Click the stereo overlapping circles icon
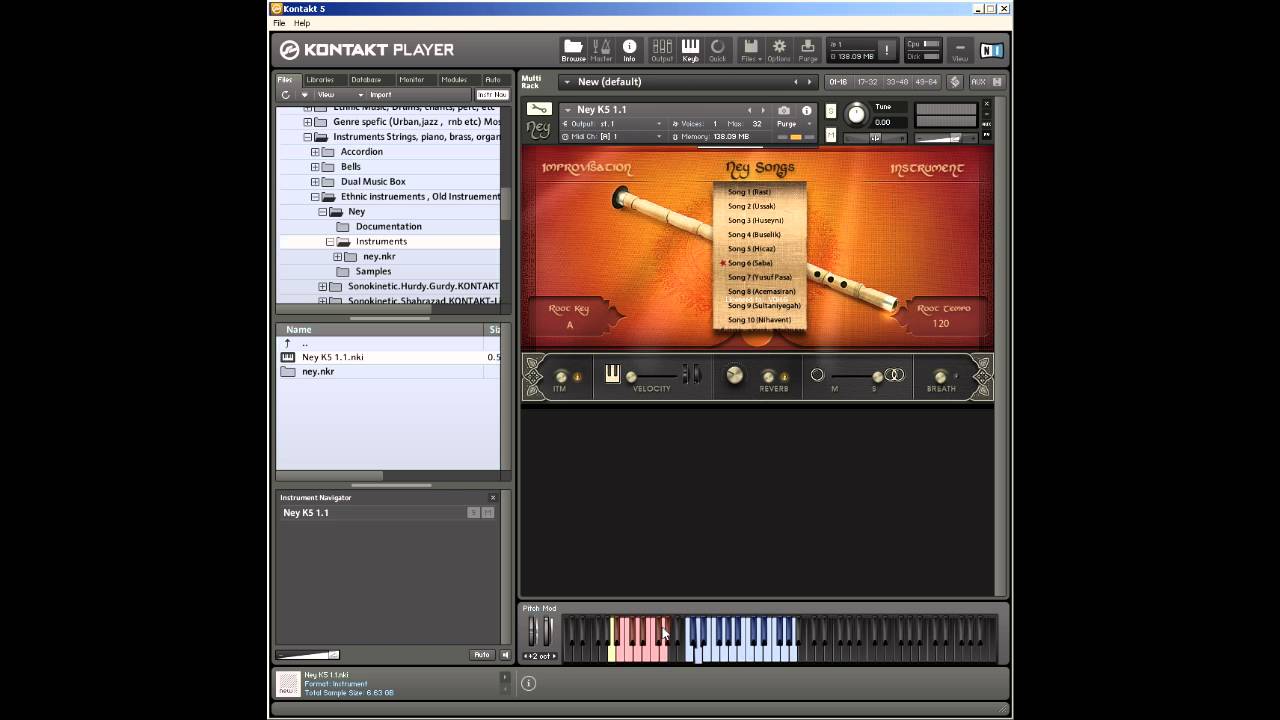1280x720 pixels. coord(894,375)
